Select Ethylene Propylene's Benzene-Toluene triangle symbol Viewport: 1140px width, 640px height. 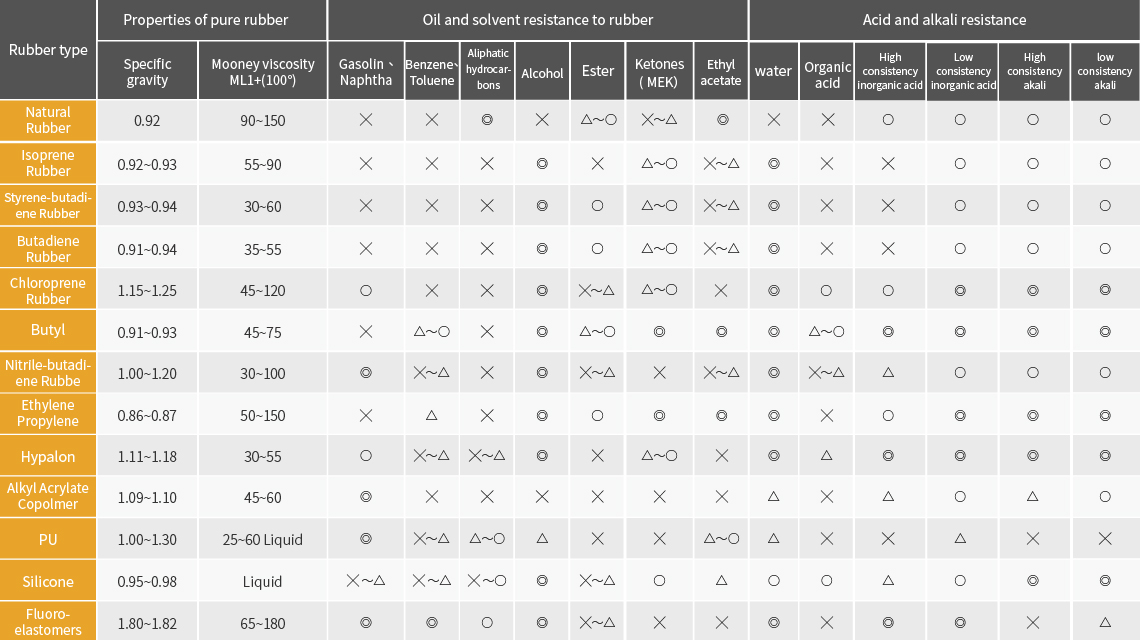click(432, 415)
